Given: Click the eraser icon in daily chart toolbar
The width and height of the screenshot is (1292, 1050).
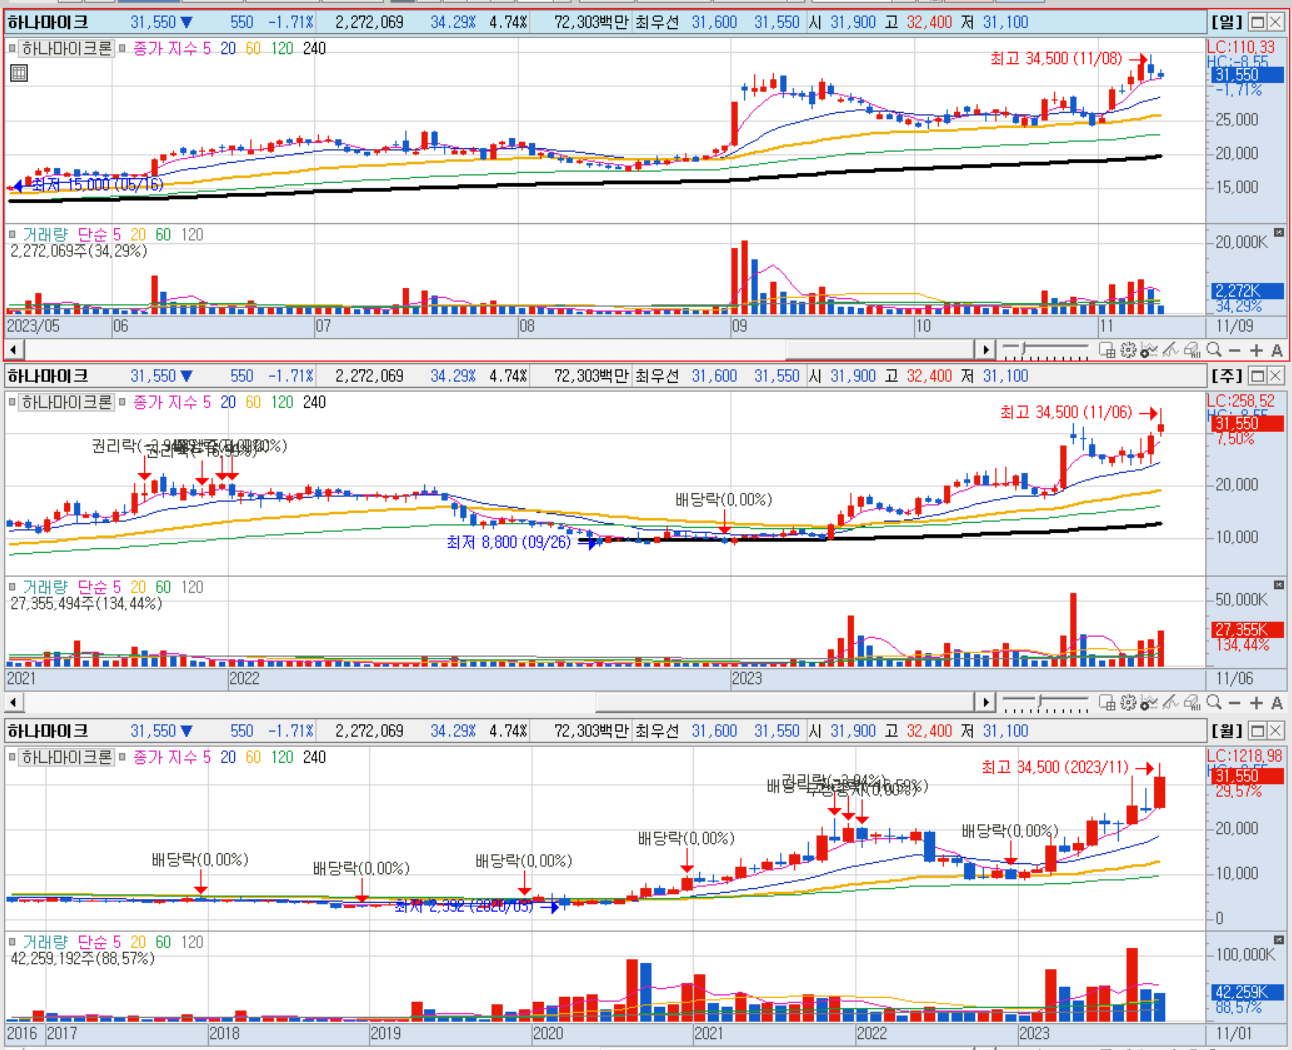Looking at the screenshot, I should [x=1191, y=350].
